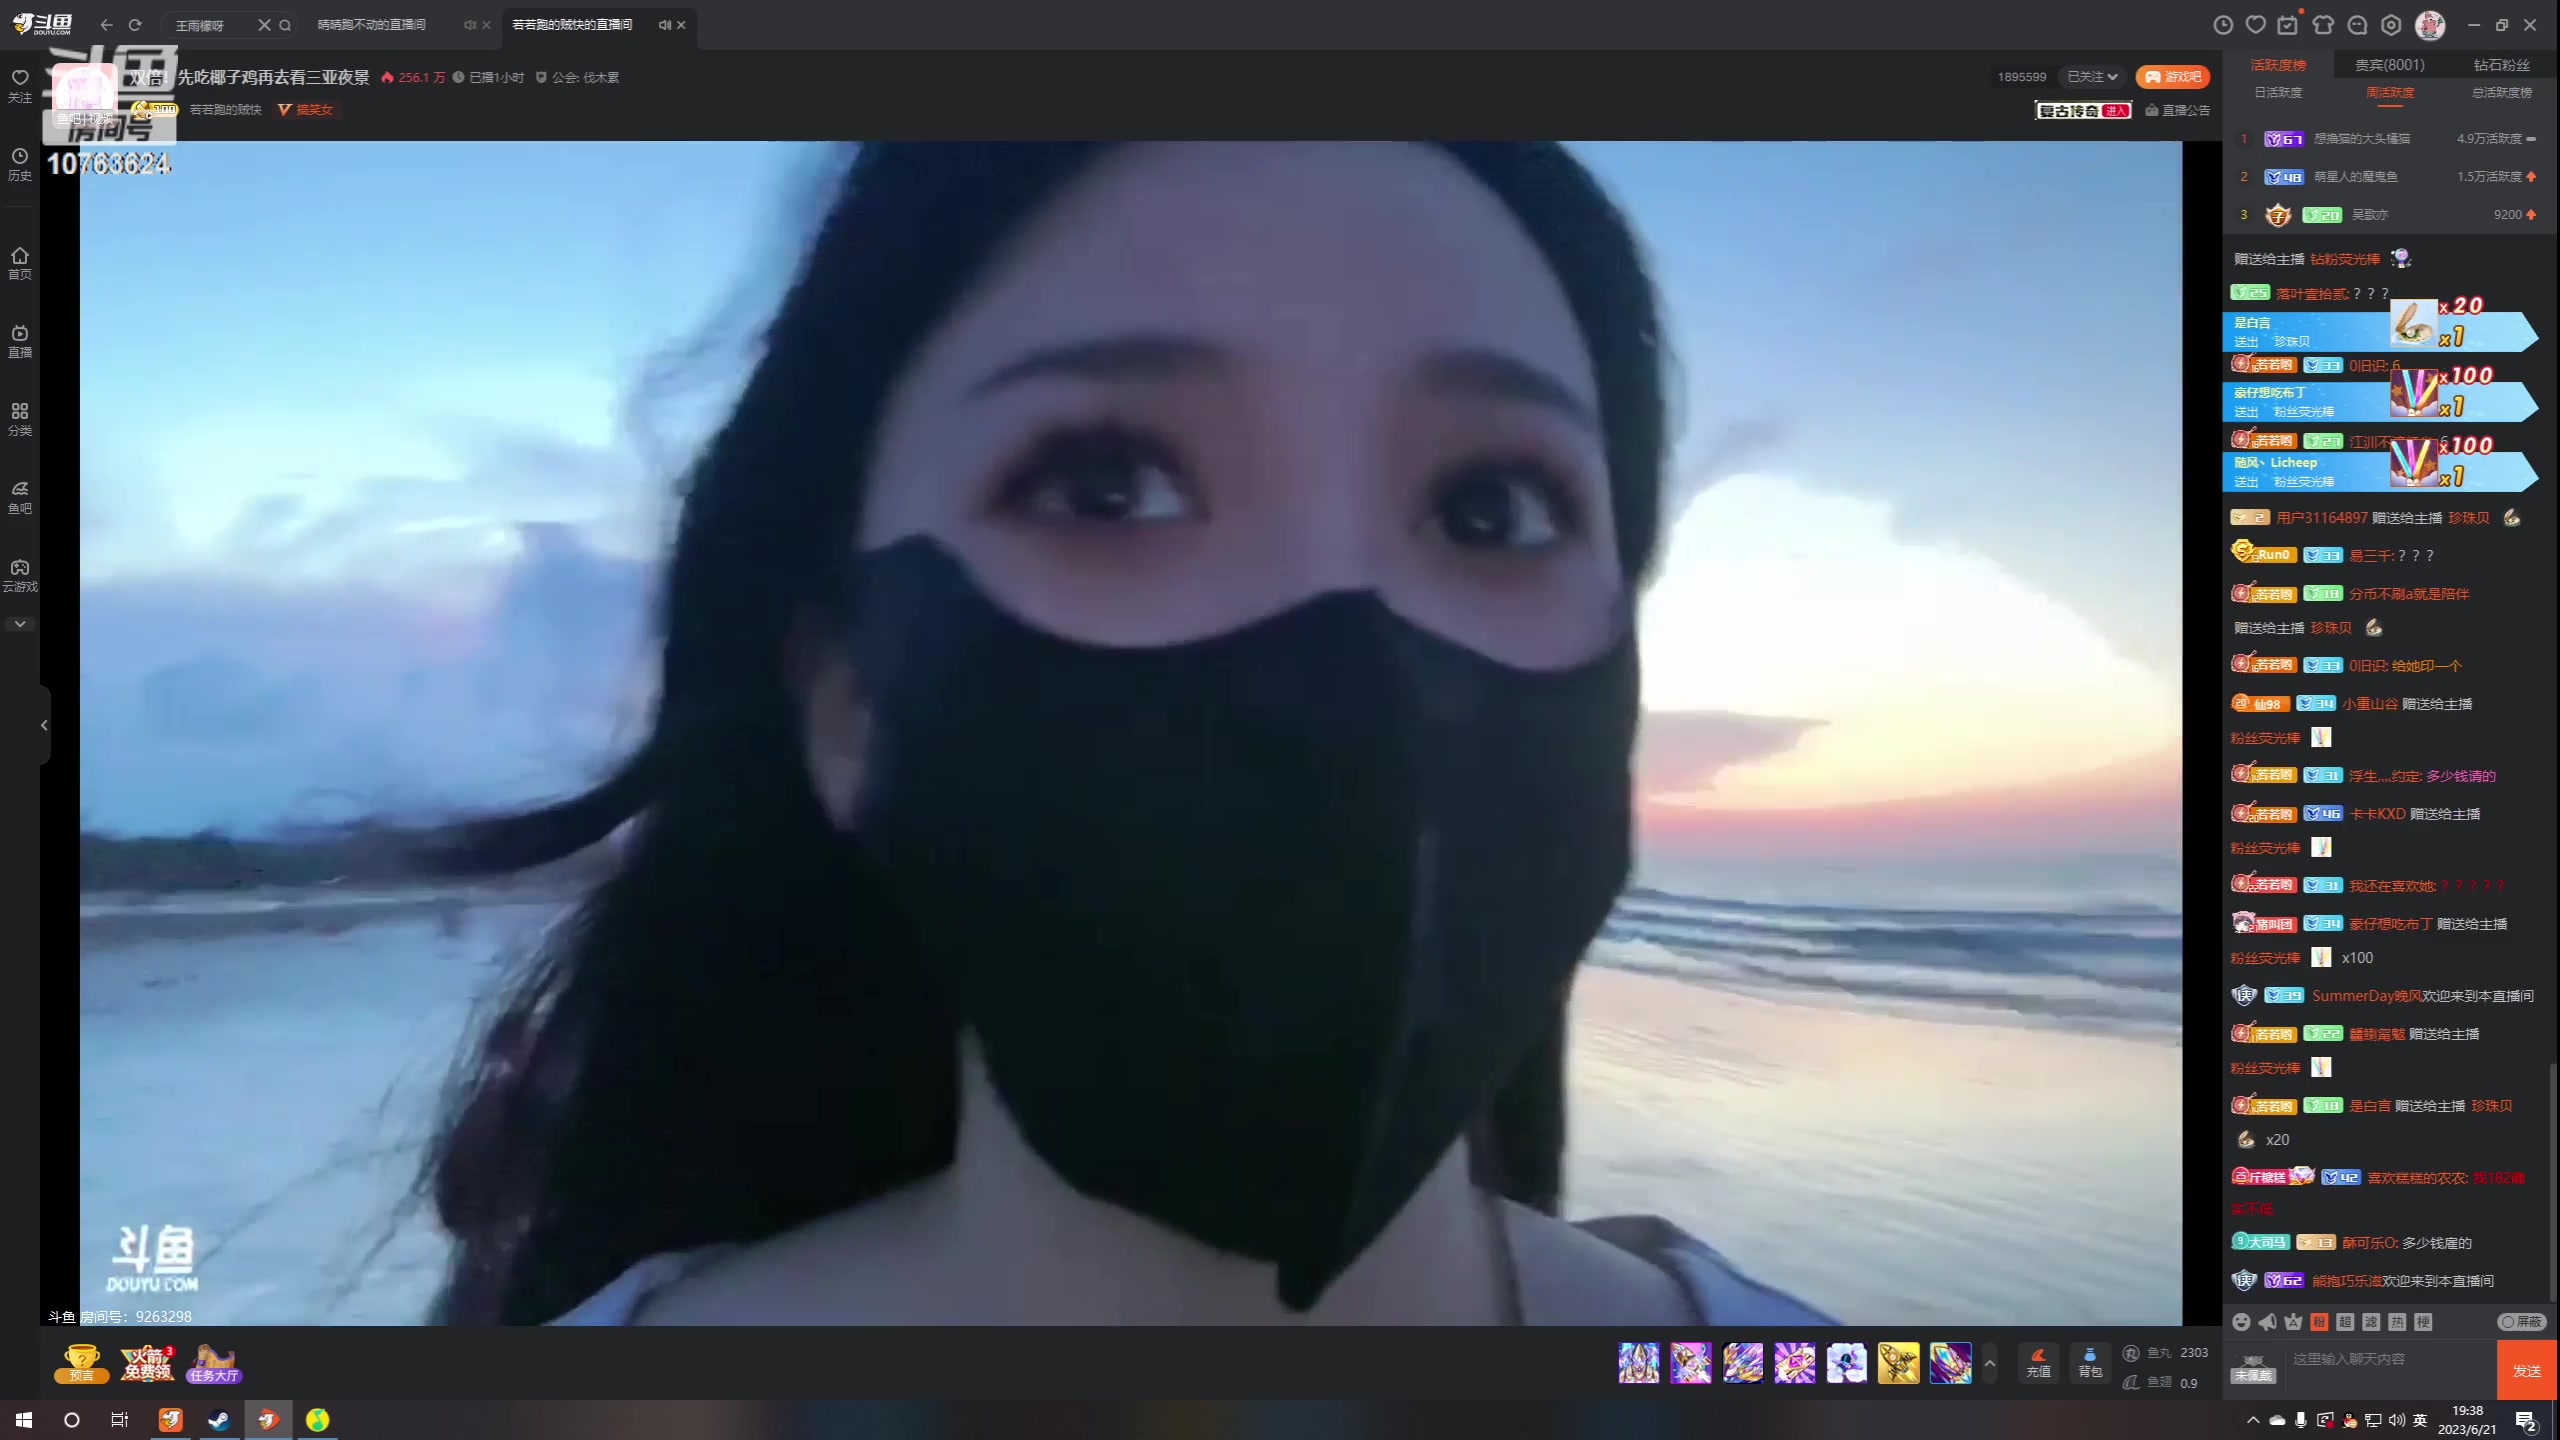Click the 发送 send button
Image resolution: width=2560 pixels, height=1440 pixels.
click(2528, 1371)
